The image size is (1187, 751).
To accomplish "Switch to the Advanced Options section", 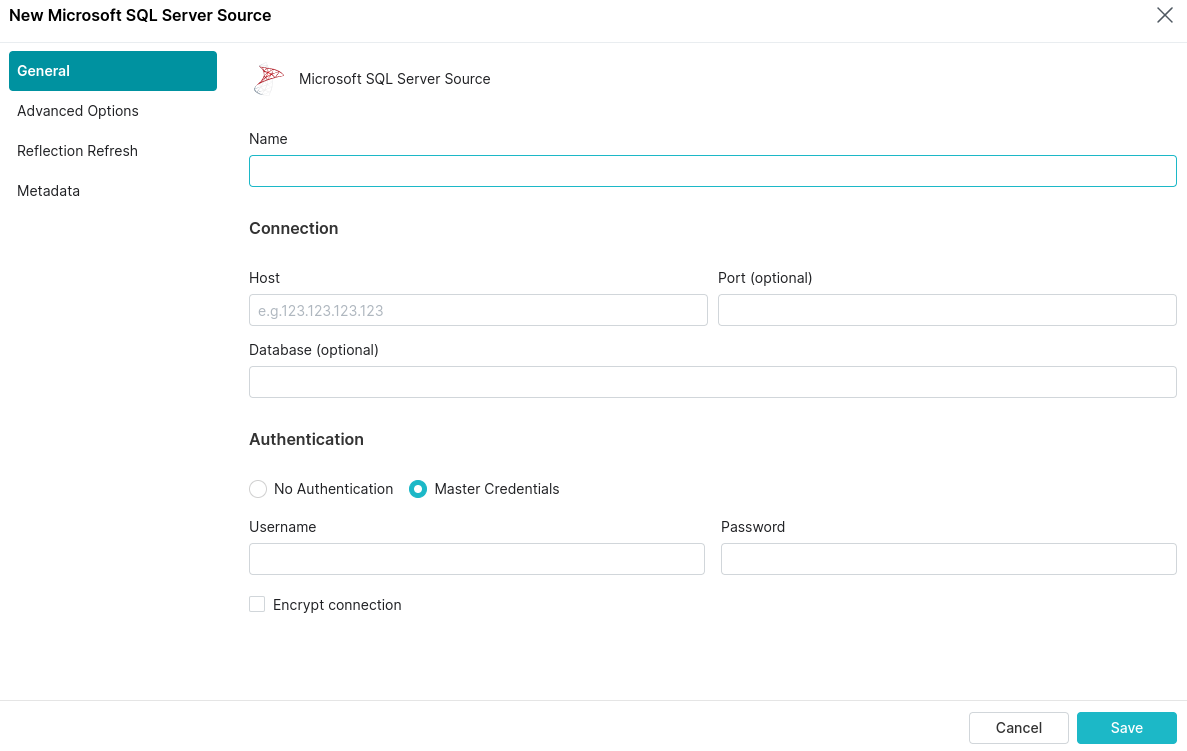I will [77, 111].
